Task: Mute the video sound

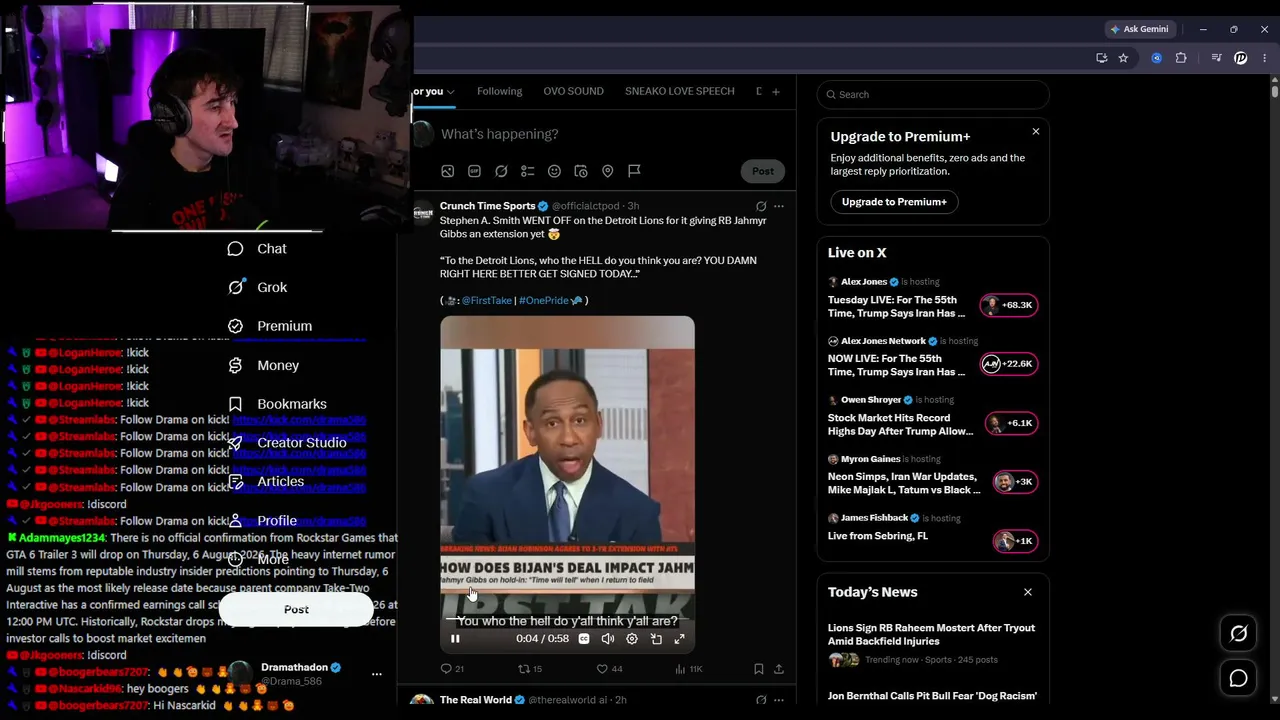Action: (x=608, y=639)
